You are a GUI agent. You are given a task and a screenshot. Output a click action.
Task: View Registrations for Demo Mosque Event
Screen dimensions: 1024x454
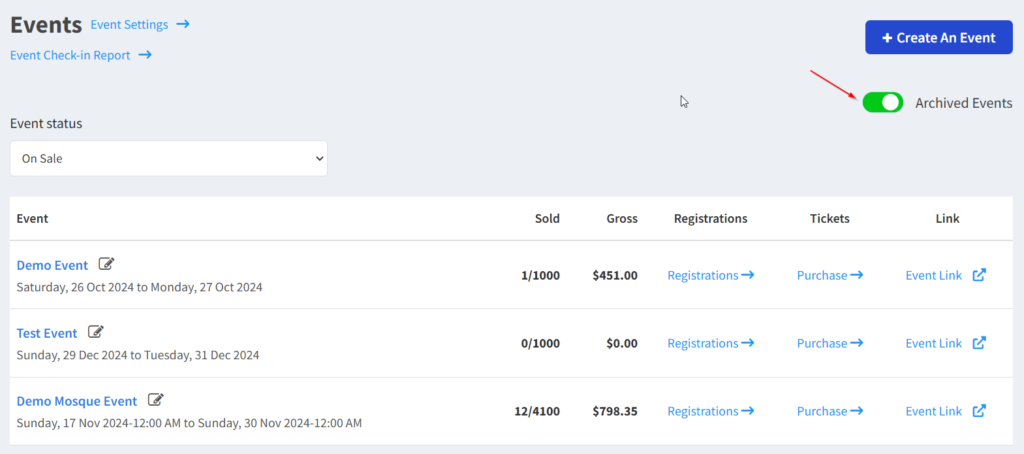[710, 411]
